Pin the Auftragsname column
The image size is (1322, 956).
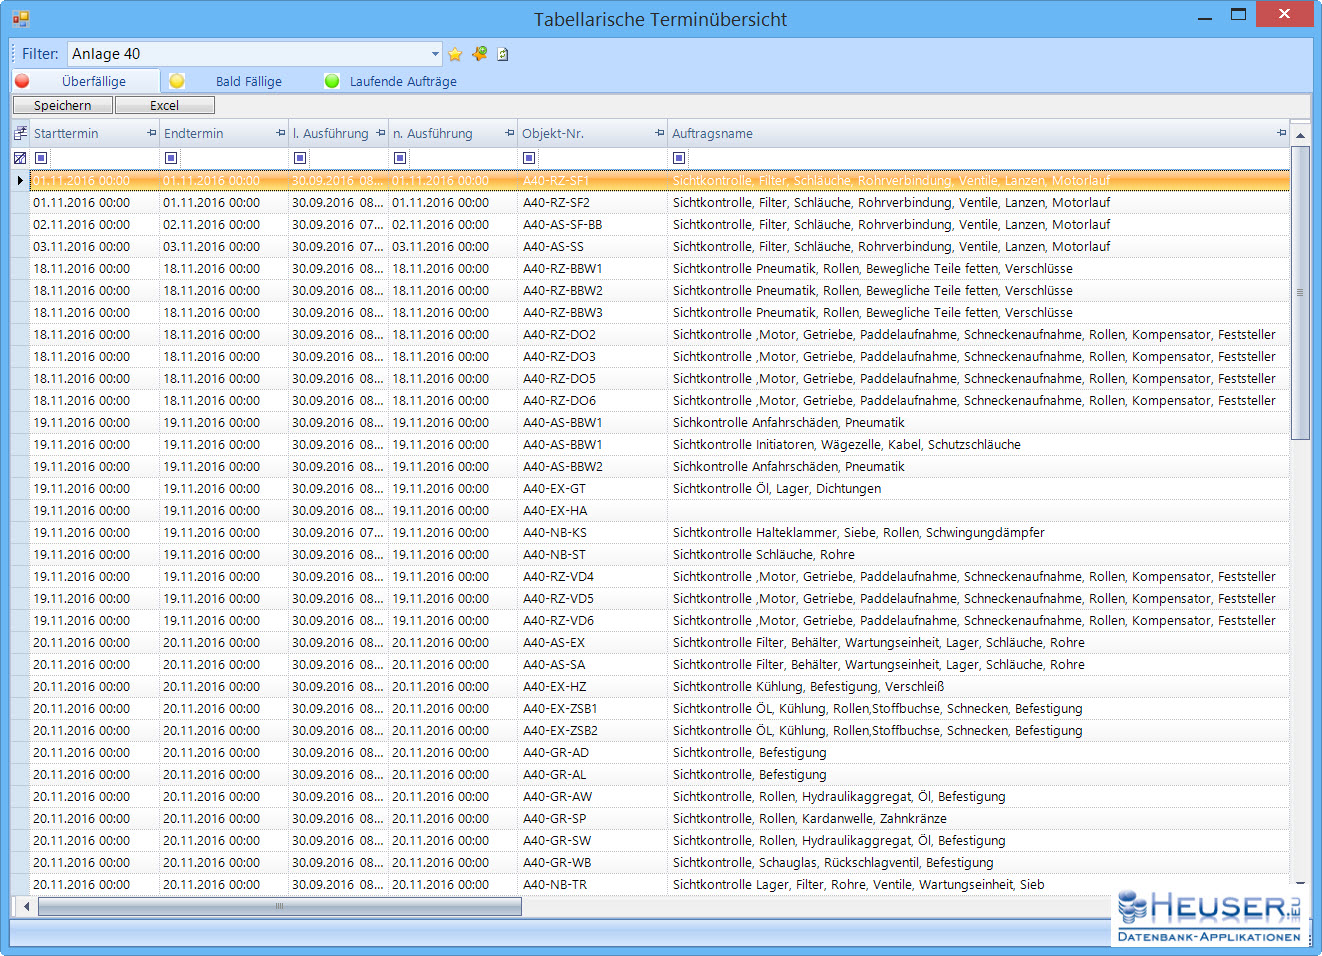(x=1281, y=133)
